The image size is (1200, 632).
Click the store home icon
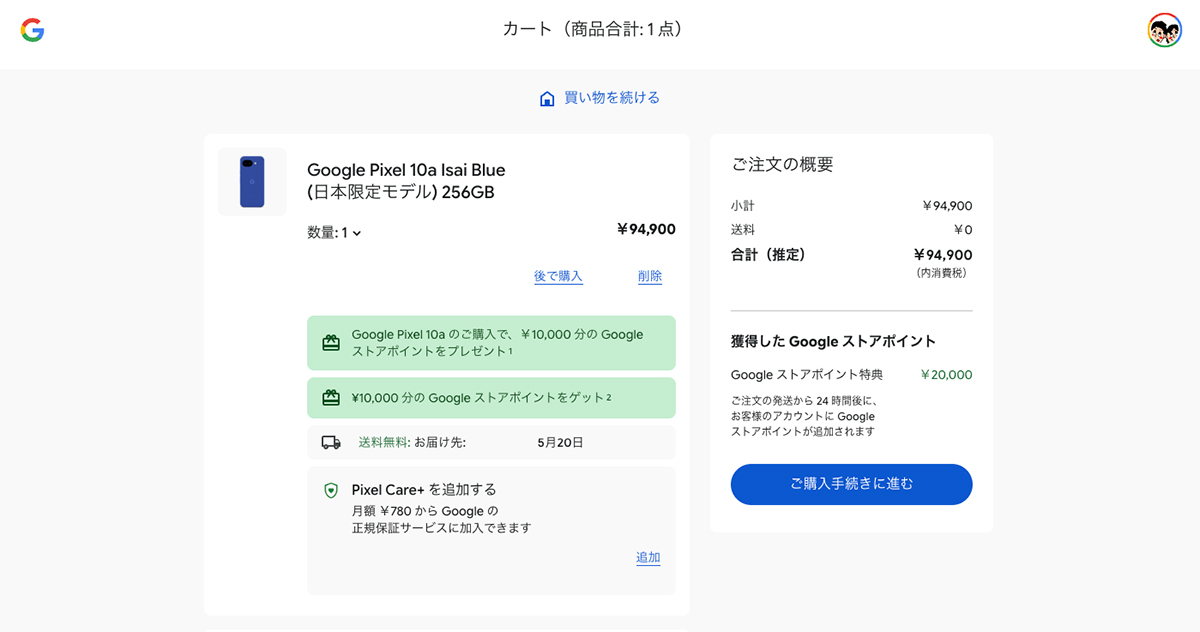pyautogui.click(x=547, y=98)
